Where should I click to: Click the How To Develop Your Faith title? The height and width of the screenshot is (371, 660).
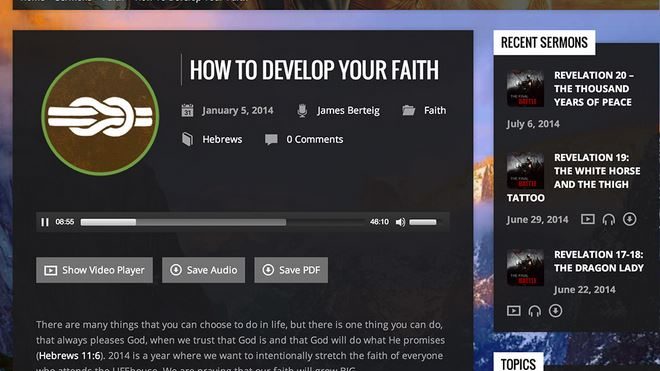[x=314, y=70]
